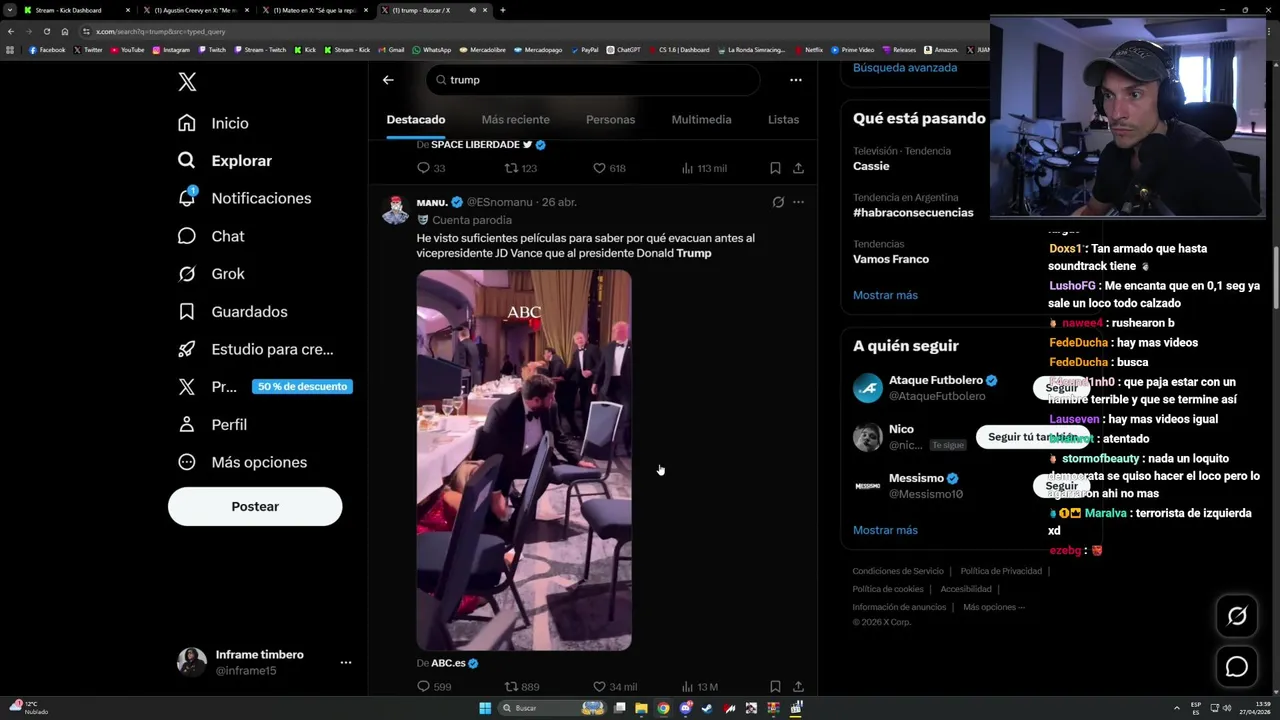Screen dimensions: 1280x720
Task: Open the floating messages button
Action: coord(1237,667)
